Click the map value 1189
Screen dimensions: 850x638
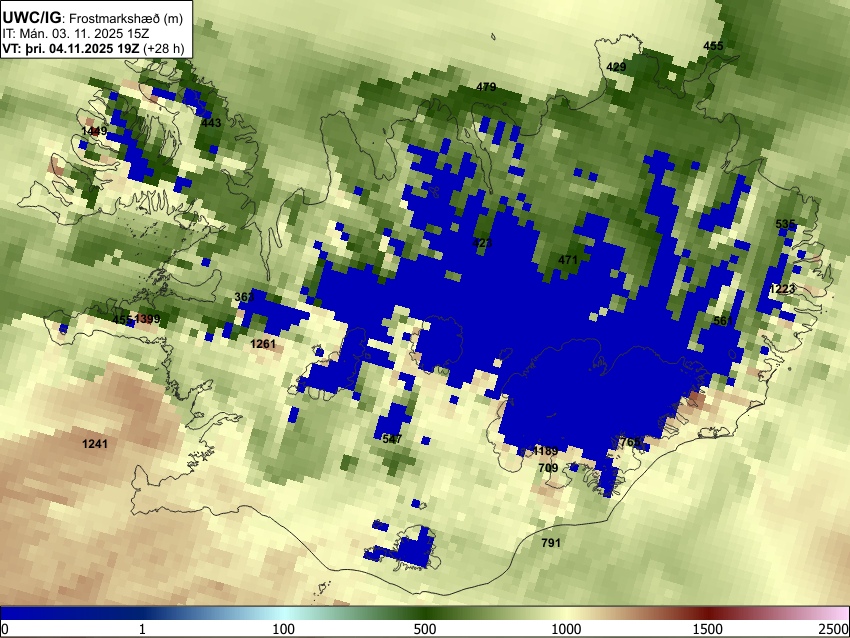click(x=545, y=451)
